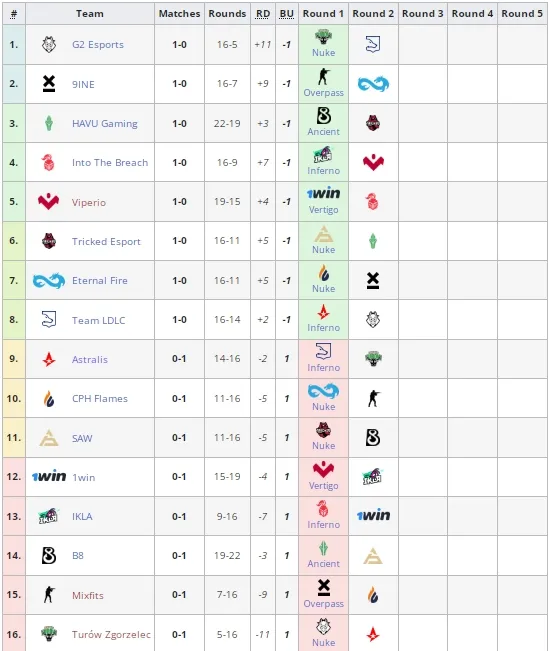
Task: Click Viperio logo in Into The Breach's Round 2
Action: [x=373, y=162]
